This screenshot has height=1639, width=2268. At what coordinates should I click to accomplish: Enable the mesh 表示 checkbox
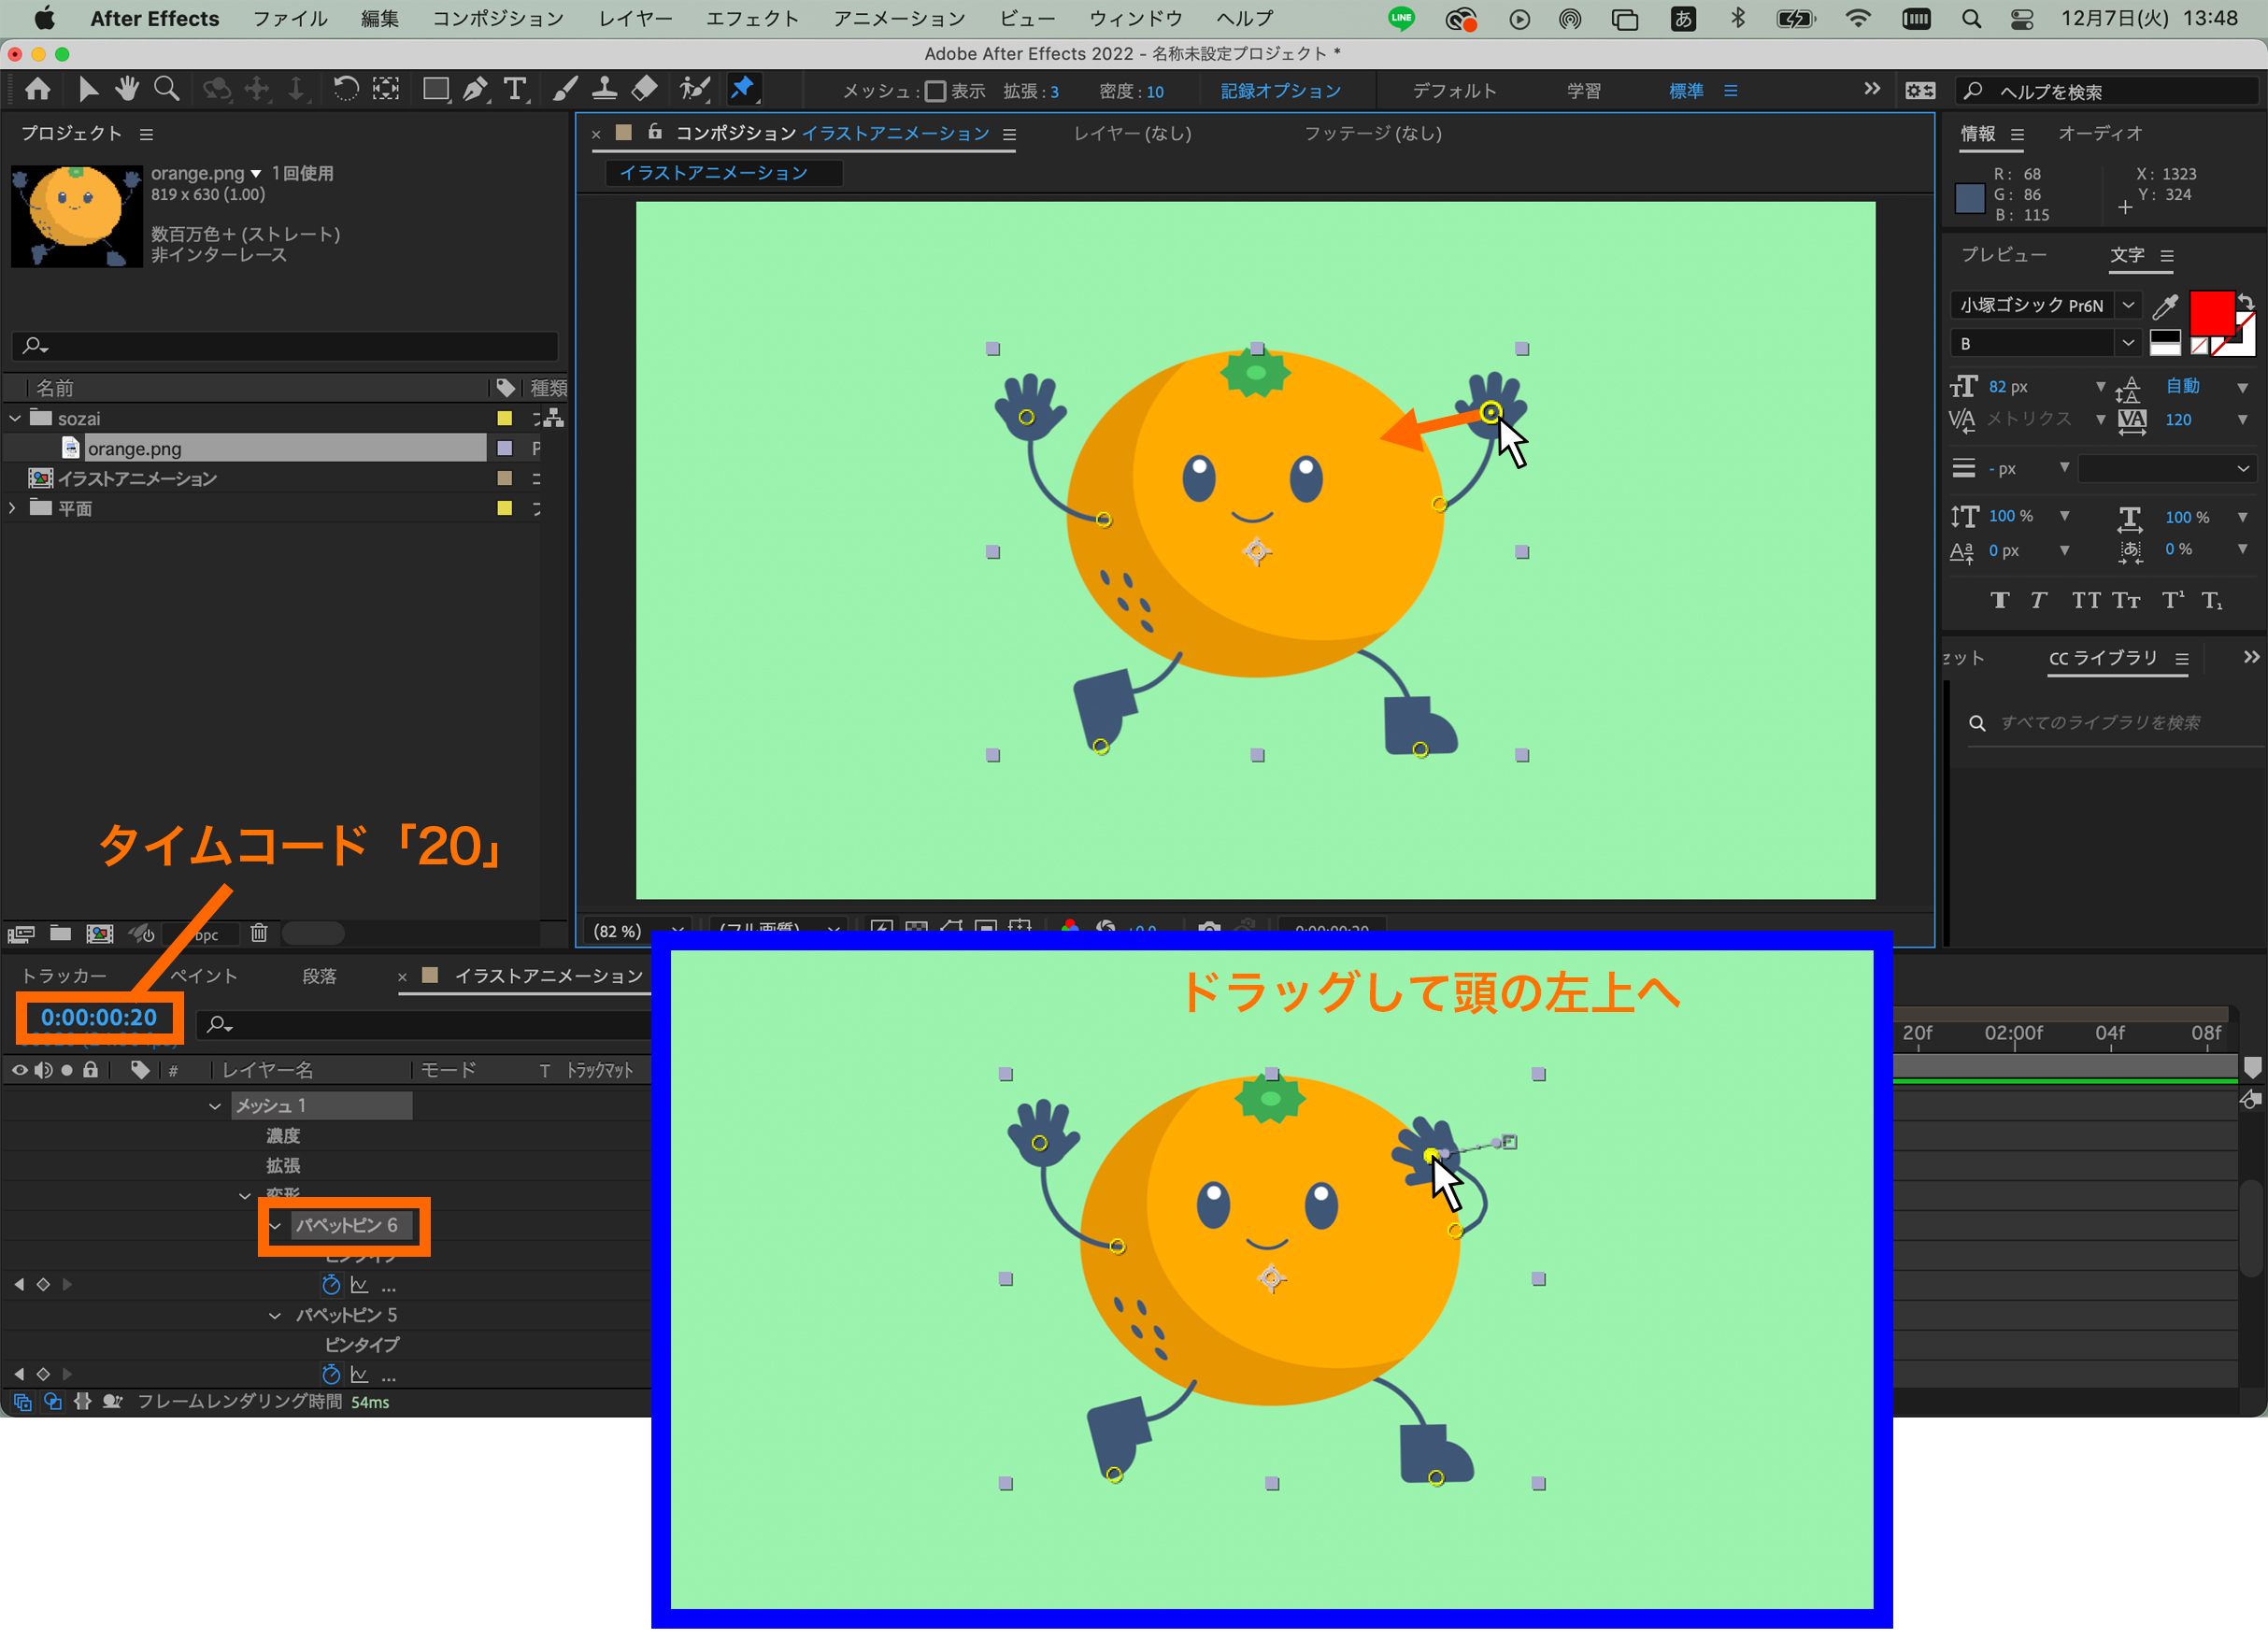[935, 92]
